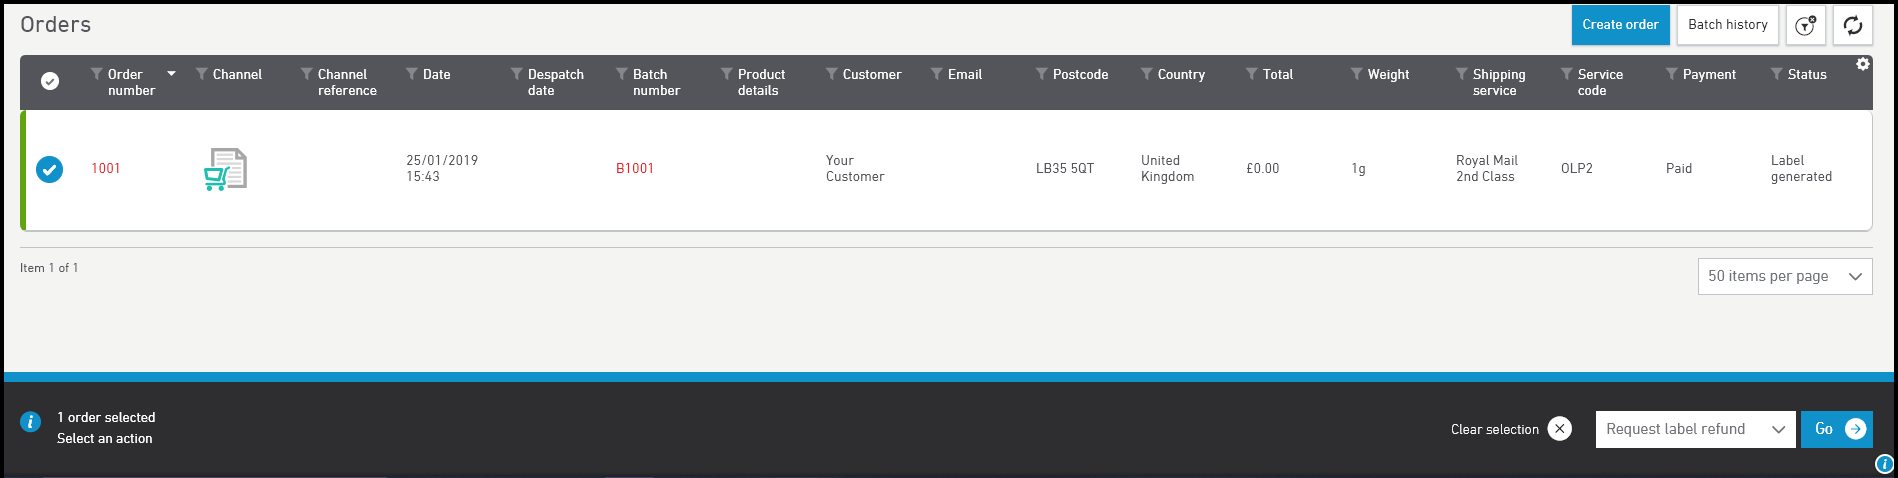Uncheck the order 1001 row checkbox
1898x478 pixels.
[x=50, y=169]
